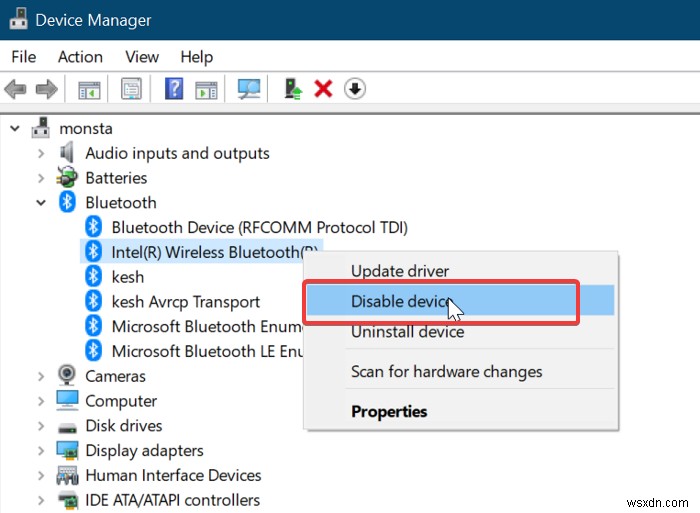Choose Uninstall device from context menu
The image size is (700, 513).
461,332
